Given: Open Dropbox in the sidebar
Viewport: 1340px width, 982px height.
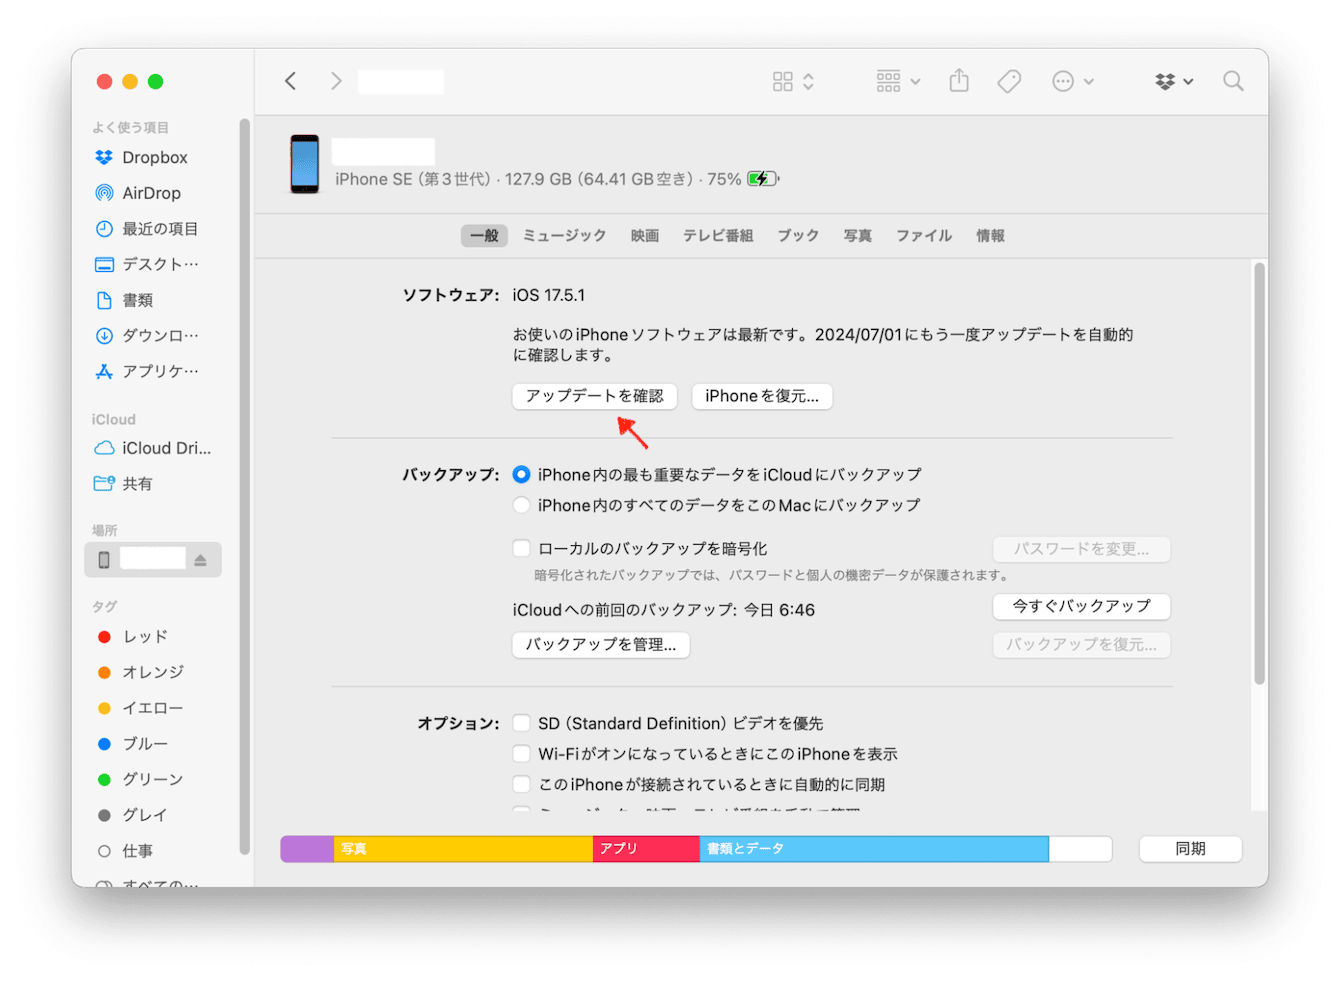Looking at the screenshot, I should click(154, 157).
